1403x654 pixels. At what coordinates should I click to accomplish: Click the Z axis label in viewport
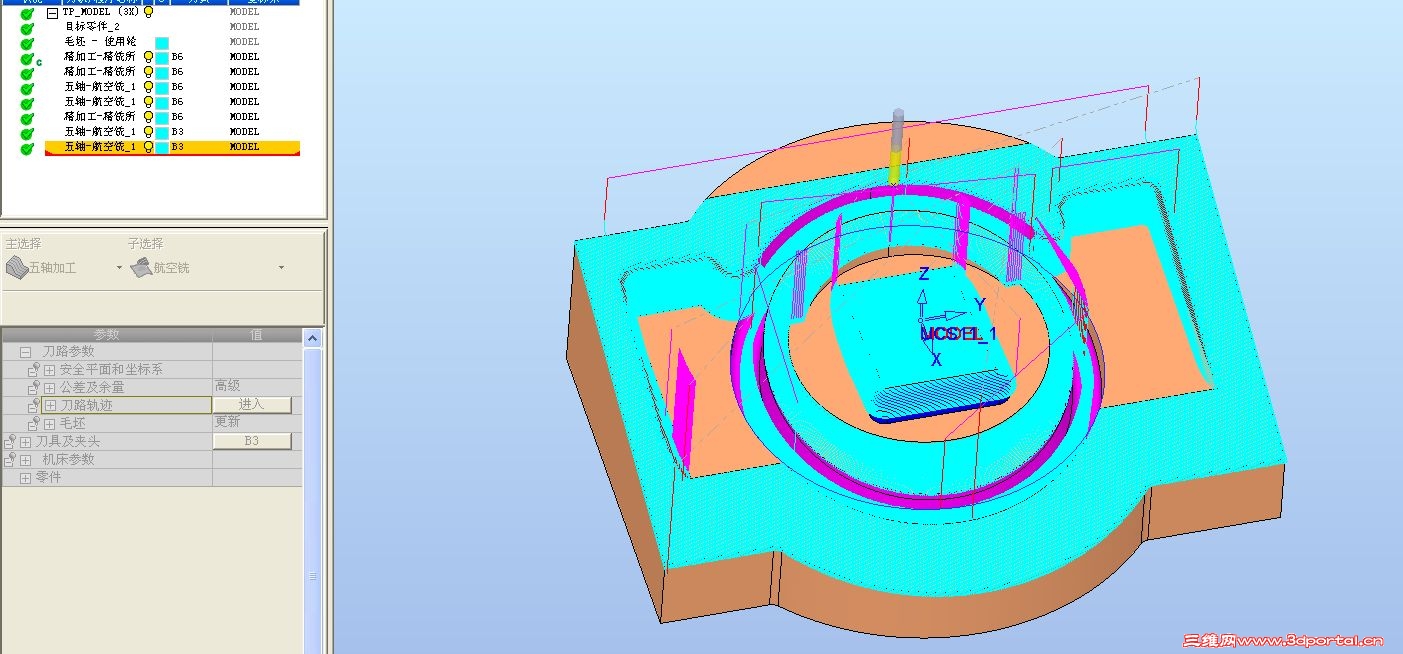(x=924, y=273)
